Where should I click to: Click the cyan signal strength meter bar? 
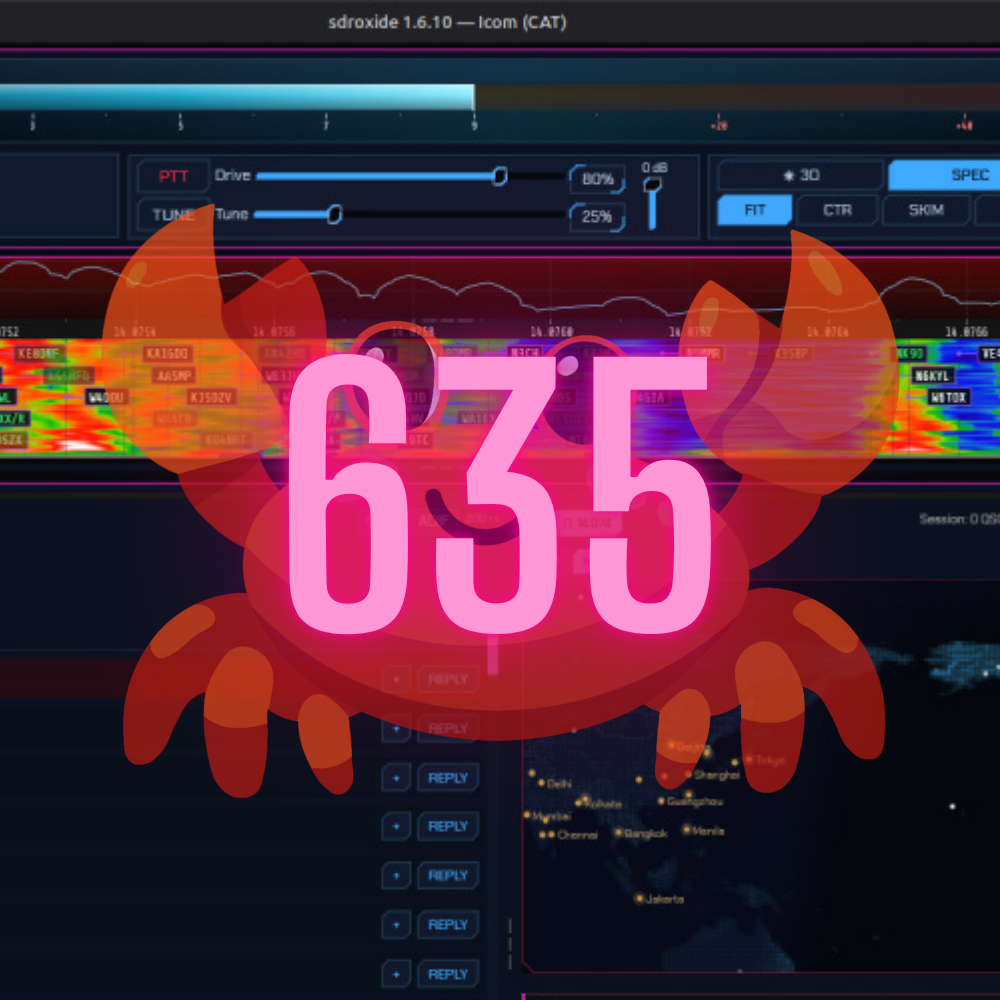pos(237,98)
